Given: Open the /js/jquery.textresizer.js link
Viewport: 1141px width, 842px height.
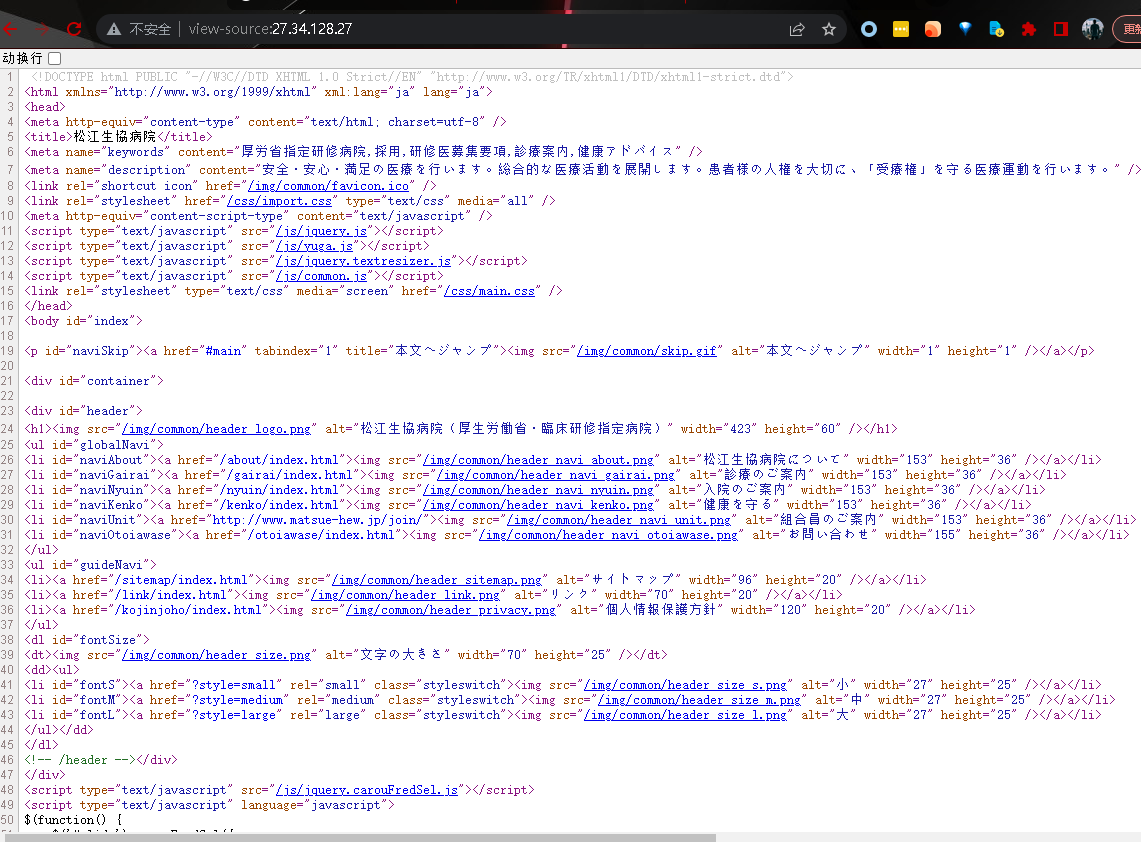Looking at the screenshot, I should tap(363, 261).
